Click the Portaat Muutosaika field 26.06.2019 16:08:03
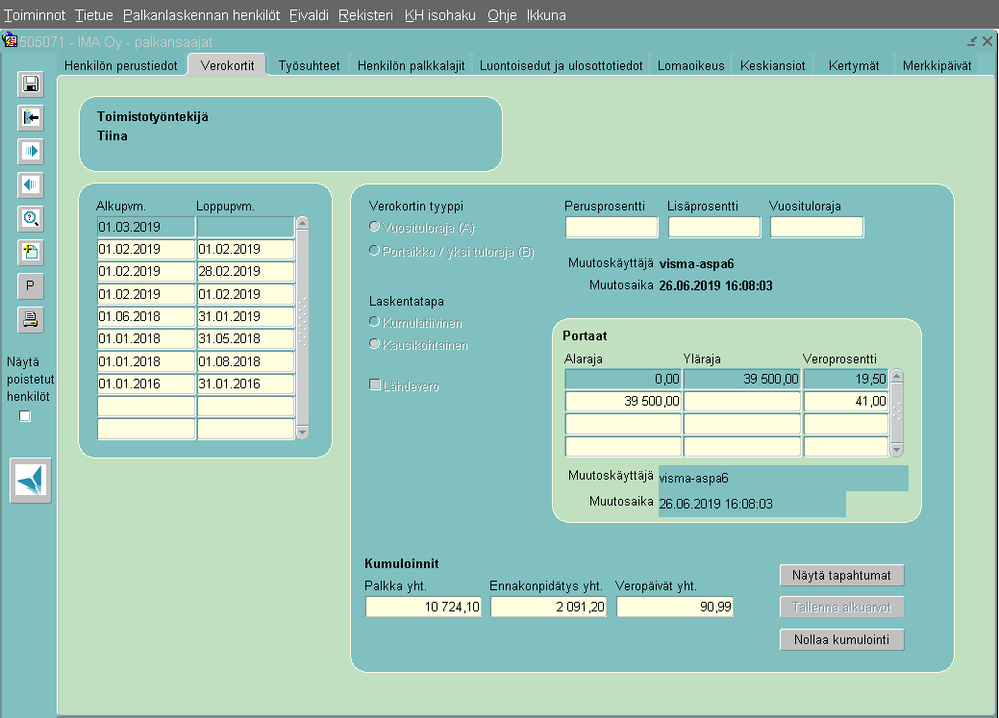 [752, 504]
